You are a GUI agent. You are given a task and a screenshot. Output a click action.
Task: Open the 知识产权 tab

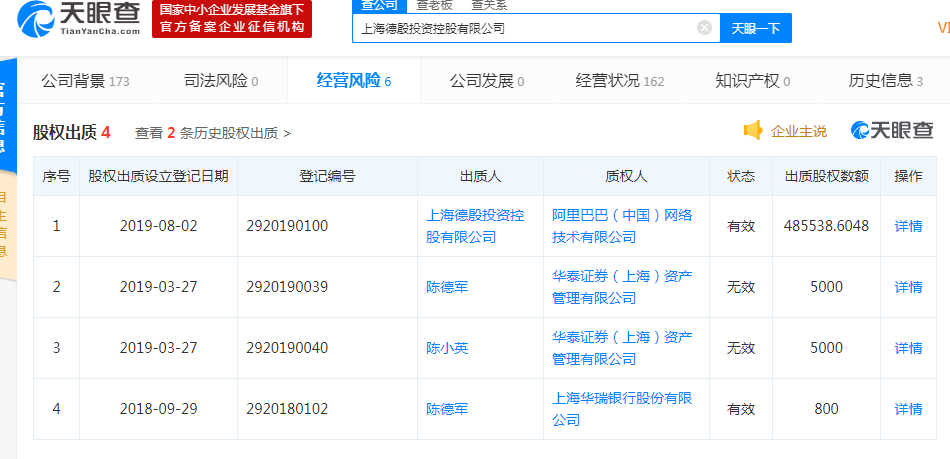[752, 81]
